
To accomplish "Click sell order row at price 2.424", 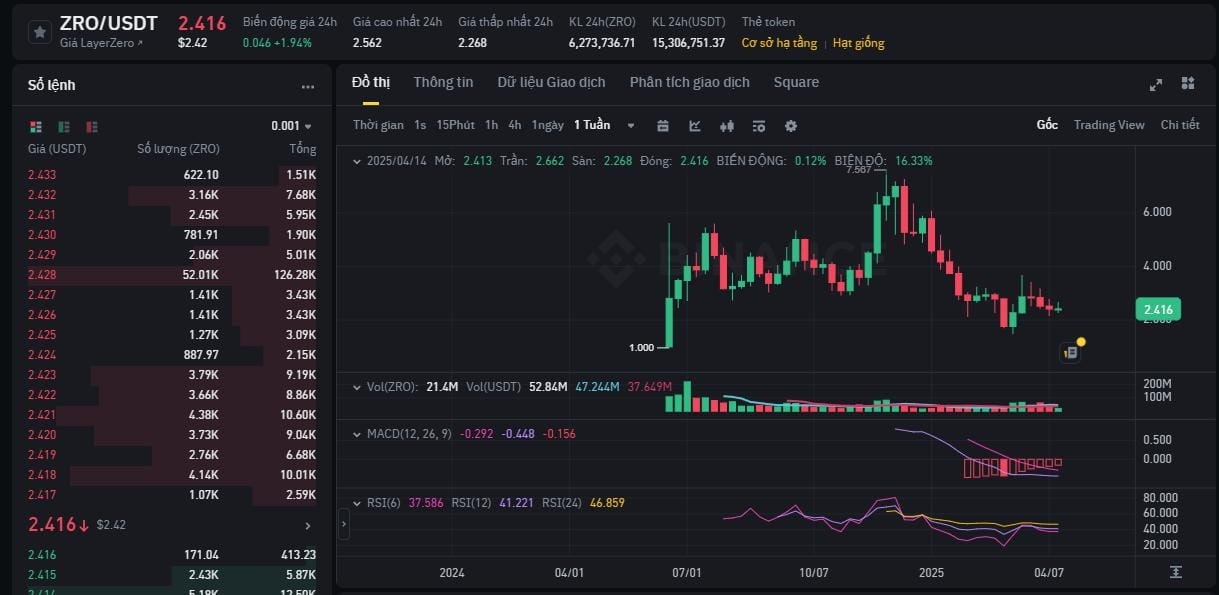I will click(x=172, y=355).
